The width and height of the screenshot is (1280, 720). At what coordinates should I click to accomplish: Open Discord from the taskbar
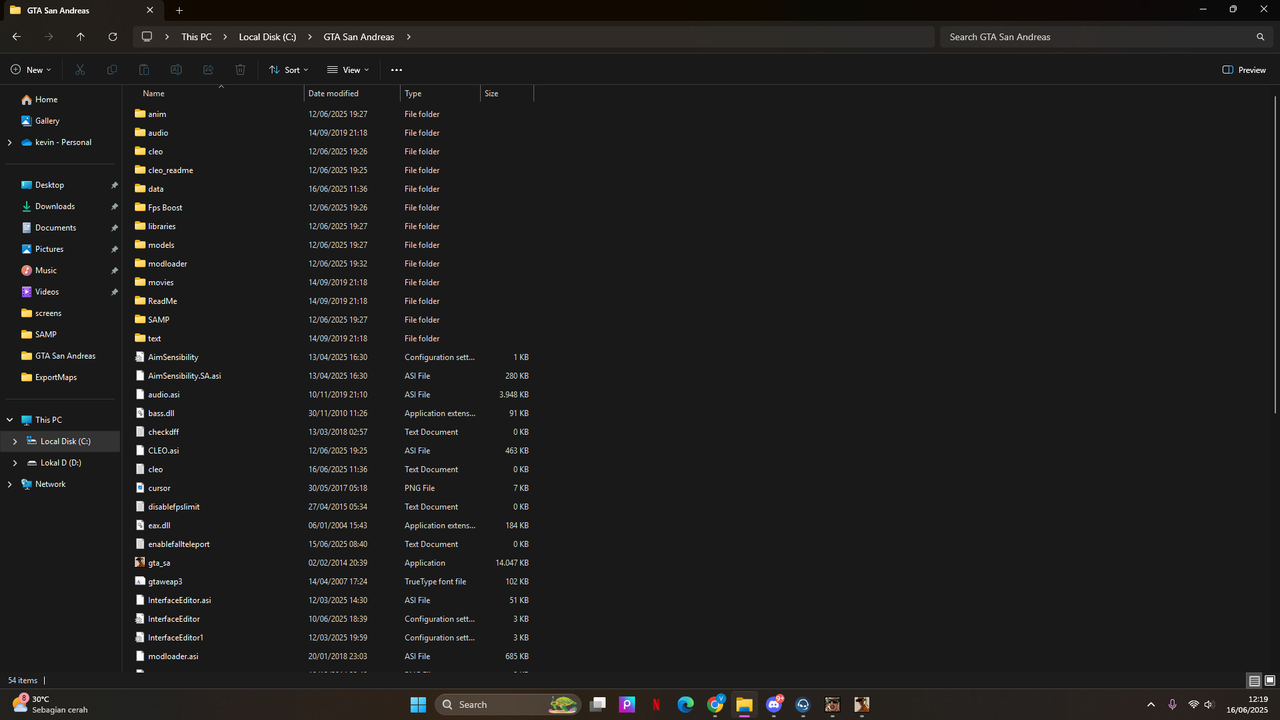(x=774, y=704)
